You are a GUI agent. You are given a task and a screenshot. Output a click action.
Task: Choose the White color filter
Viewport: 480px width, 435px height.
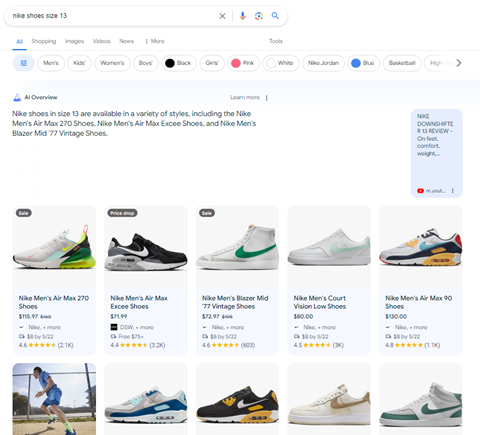click(x=281, y=63)
